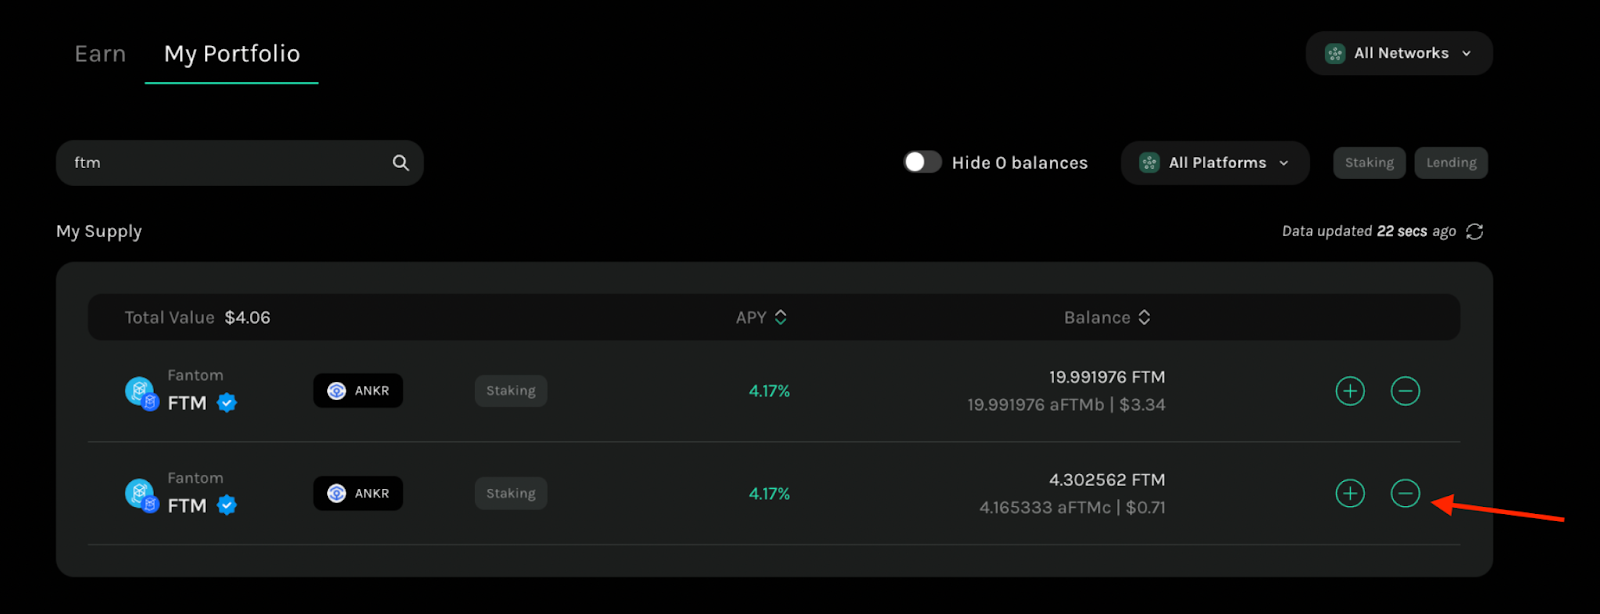1600x614 pixels.
Task: Toggle the Lending filter chip
Action: click(1451, 163)
